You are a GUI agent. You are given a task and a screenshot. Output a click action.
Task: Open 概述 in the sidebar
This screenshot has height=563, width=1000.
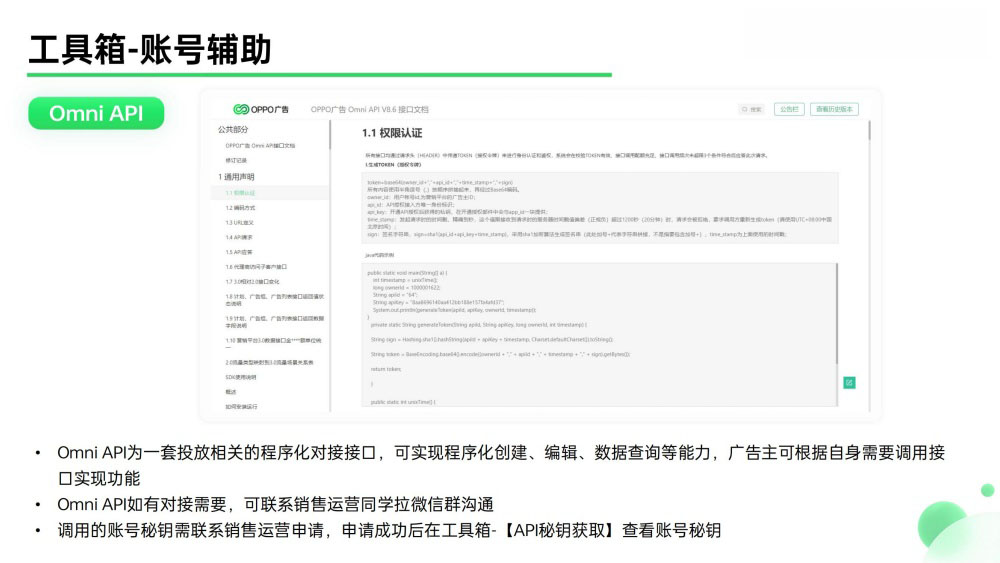point(231,391)
